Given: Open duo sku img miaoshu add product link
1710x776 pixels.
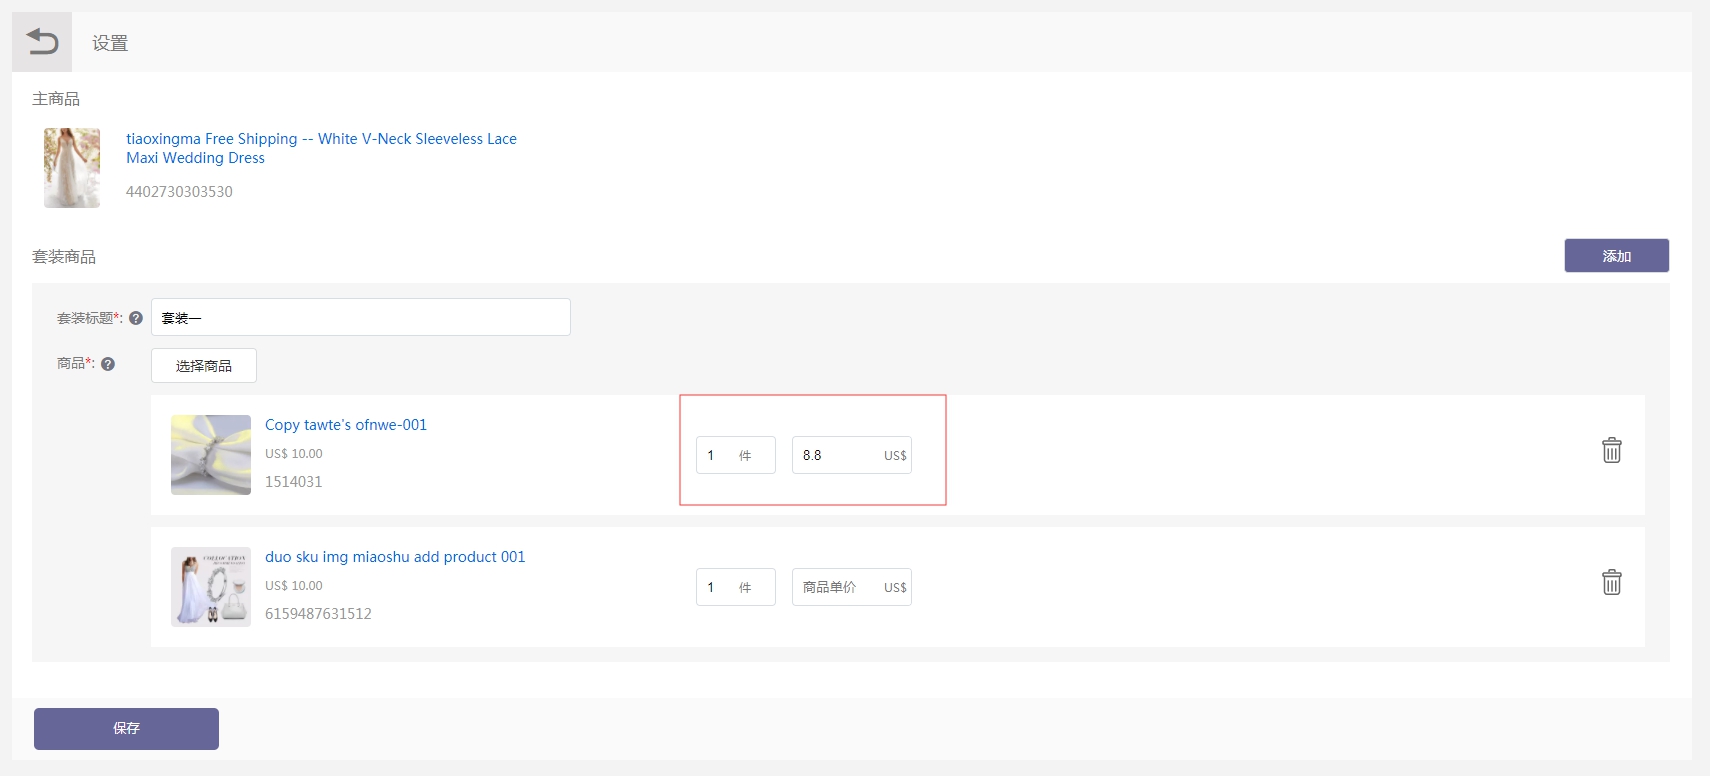Looking at the screenshot, I should 394,557.
